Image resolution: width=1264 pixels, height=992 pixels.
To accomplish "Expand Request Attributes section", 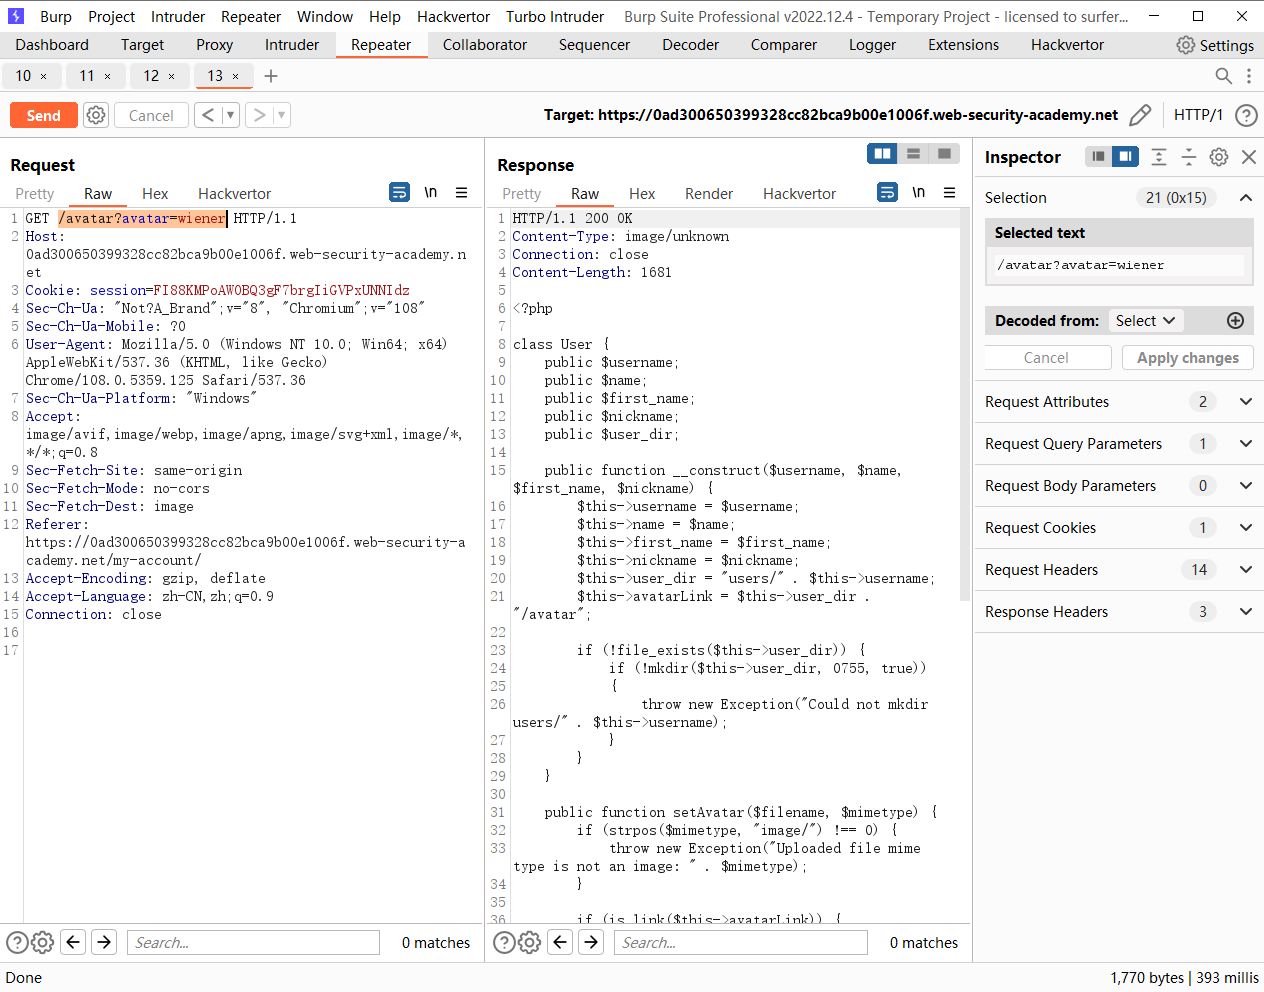I will pyautogui.click(x=1246, y=402).
